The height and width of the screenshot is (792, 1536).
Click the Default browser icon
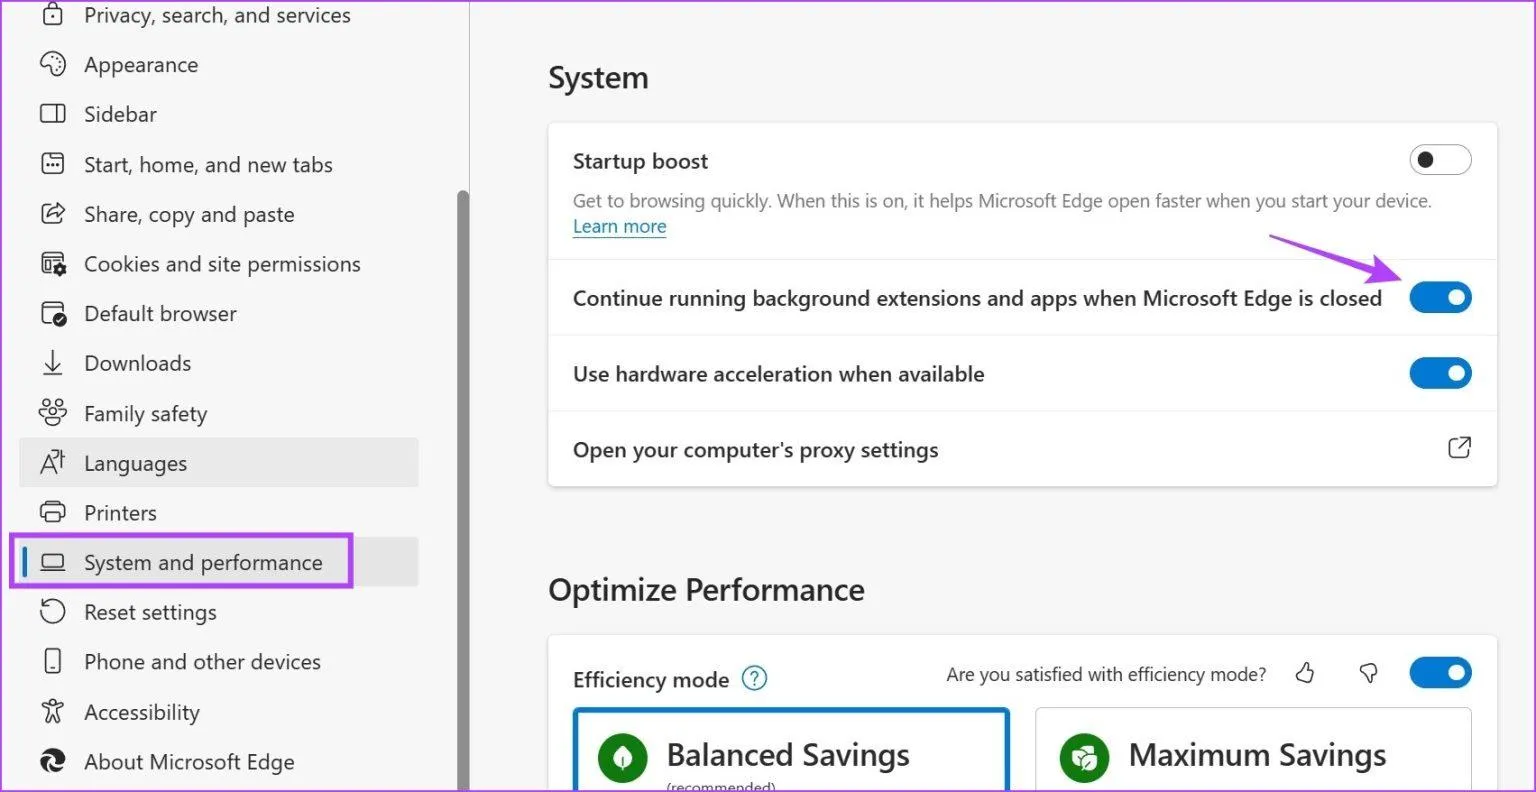(x=53, y=314)
